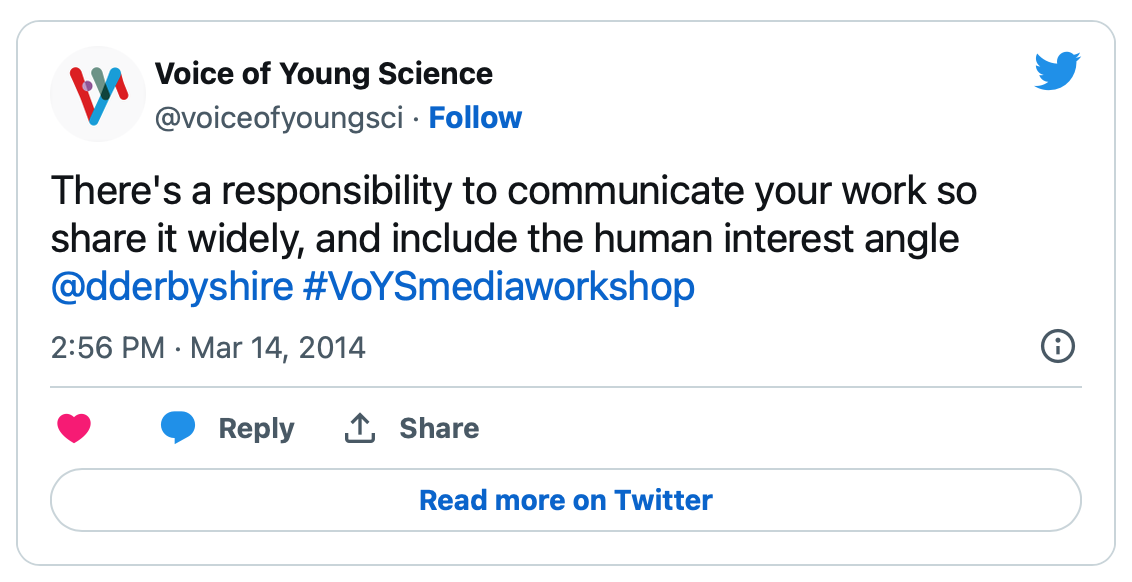Open the Voice of Young Science avatar

[97, 94]
